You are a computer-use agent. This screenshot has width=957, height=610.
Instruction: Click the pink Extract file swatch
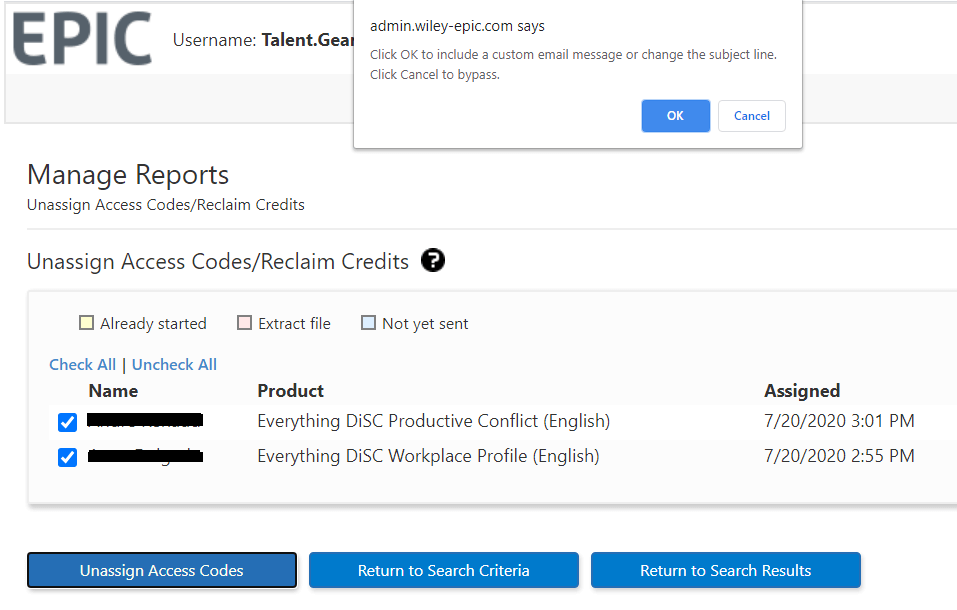(x=244, y=322)
